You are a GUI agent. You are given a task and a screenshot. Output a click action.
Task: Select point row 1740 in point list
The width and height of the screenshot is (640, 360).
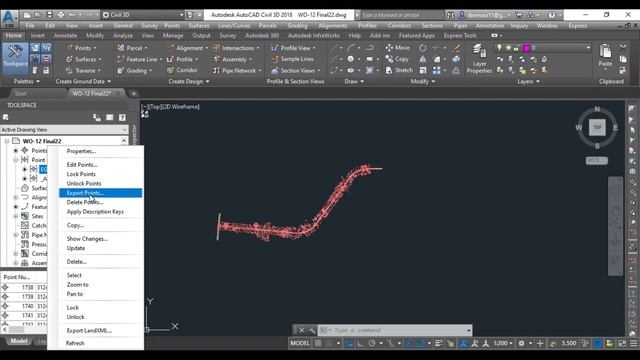pyautogui.click(x=24, y=306)
